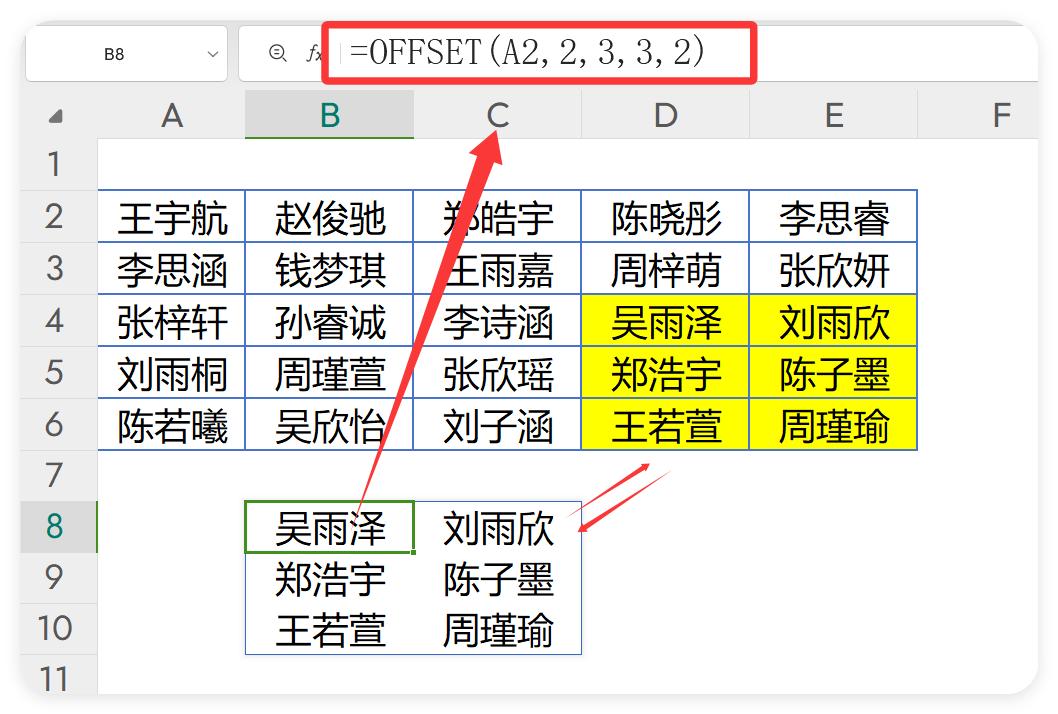Click yellow cell 刘雨欣 in column E
Screen dimensions: 1058x714
(x=833, y=321)
